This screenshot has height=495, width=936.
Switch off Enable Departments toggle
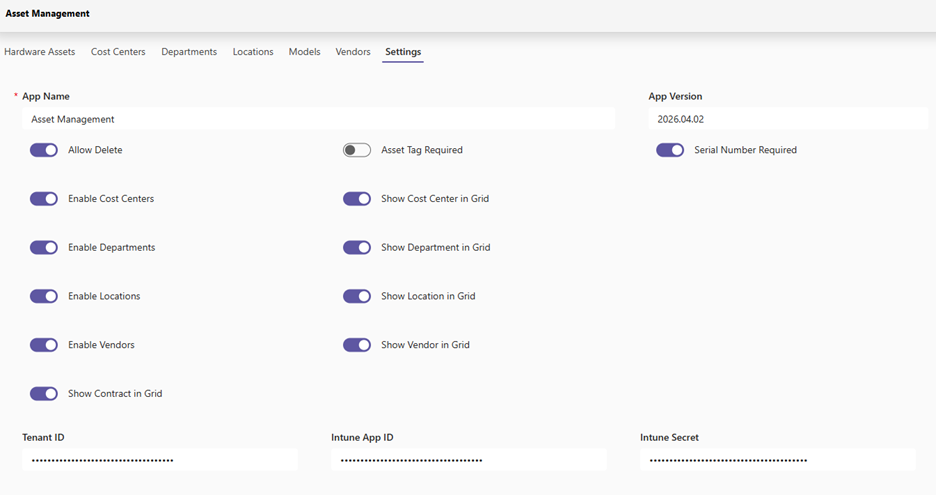(44, 247)
